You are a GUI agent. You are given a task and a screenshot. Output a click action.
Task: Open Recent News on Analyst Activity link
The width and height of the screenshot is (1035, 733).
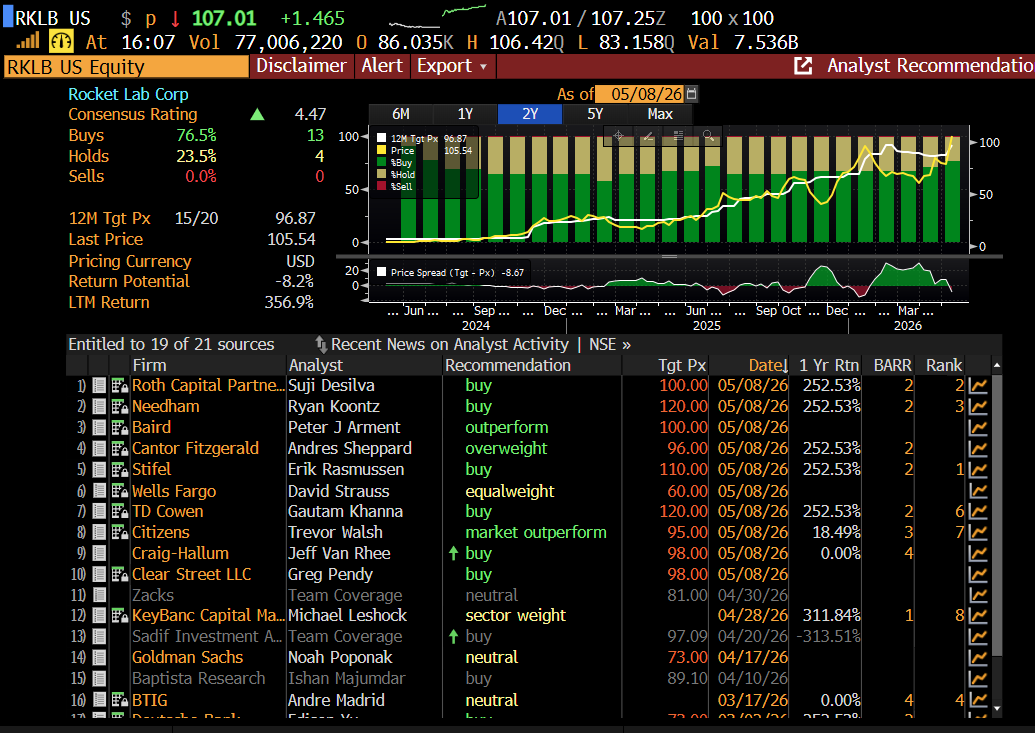coord(450,344)
